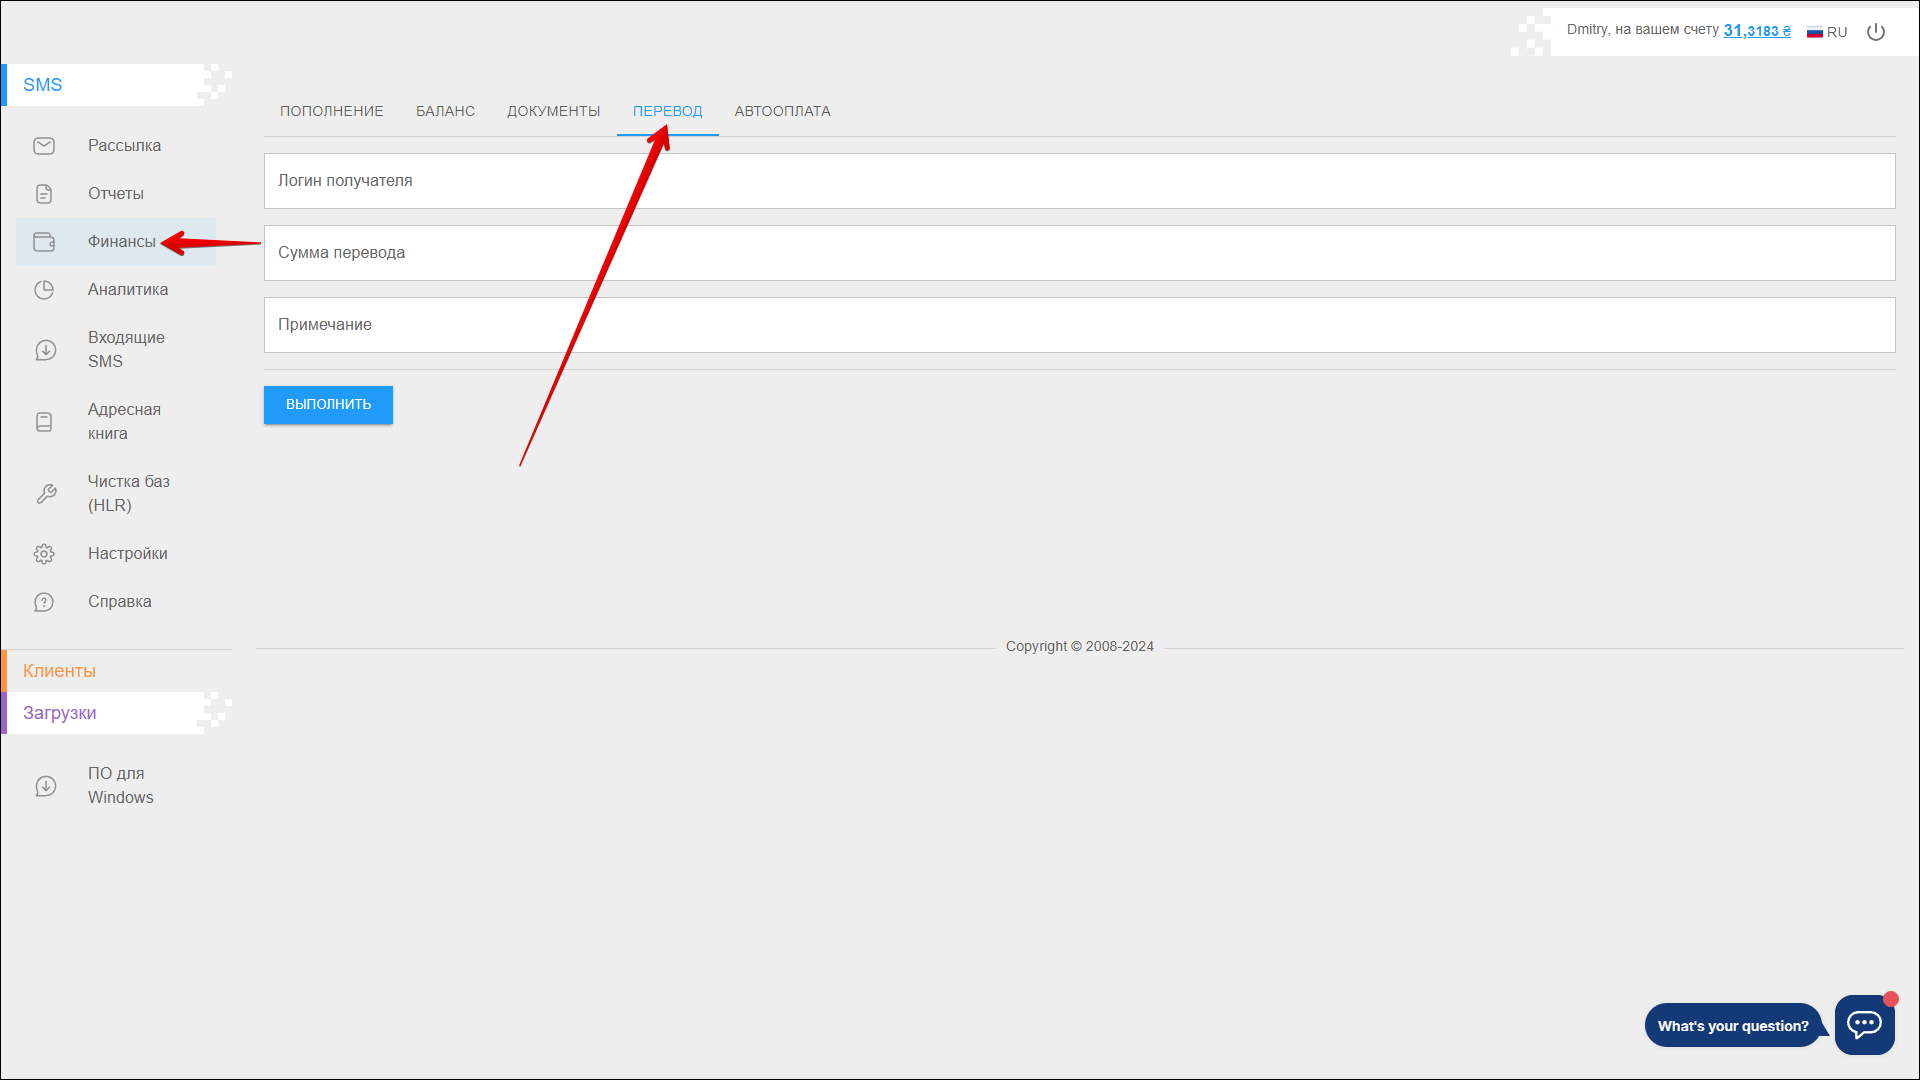1920x1080 pixels.
Task: Click the document icon for Отчеты
Action: pos(44,194)
